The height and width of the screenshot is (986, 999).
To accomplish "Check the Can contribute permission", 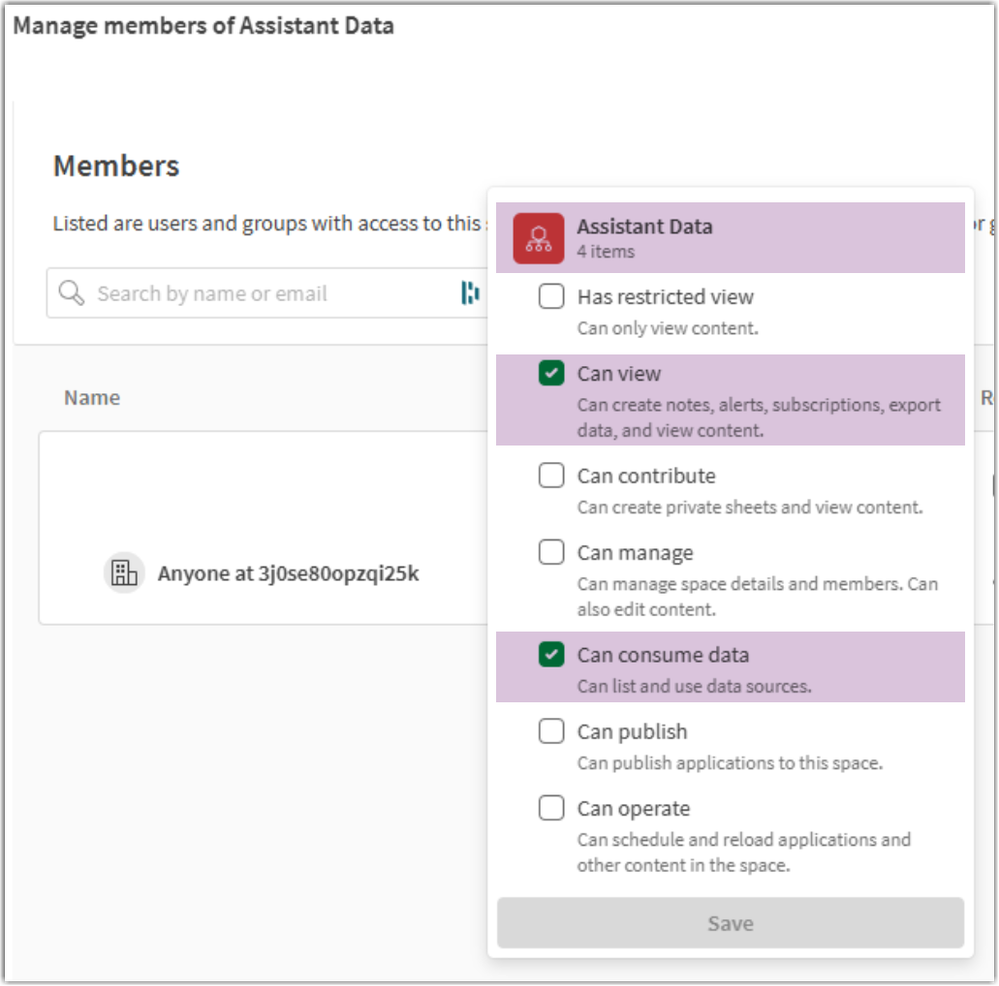I will point(551,475).
